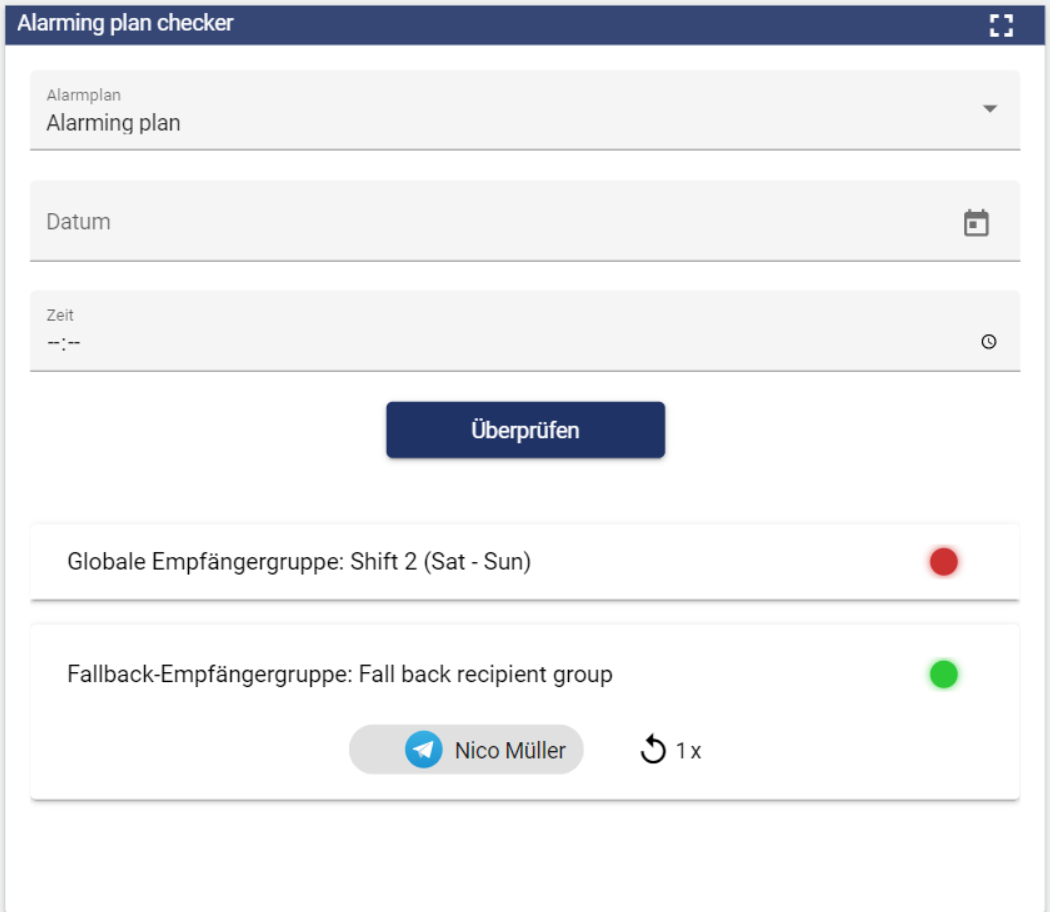Click the red status dot for Shift 2
The image size is (1050, 912).
943,563
